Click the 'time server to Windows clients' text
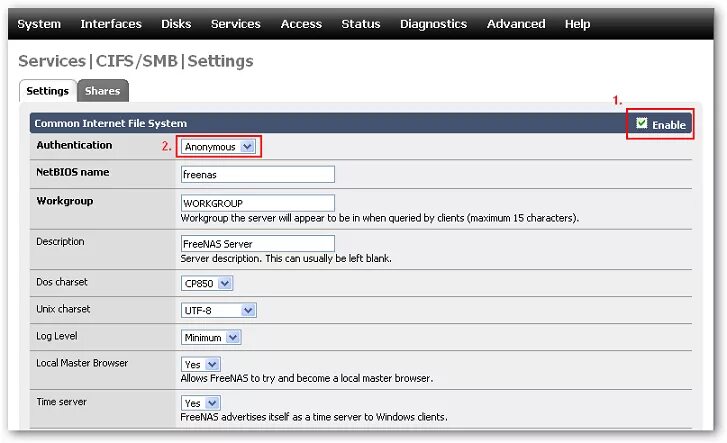Image resolution: width=727 pixels, height=443 pixels. tap(314, 417)
